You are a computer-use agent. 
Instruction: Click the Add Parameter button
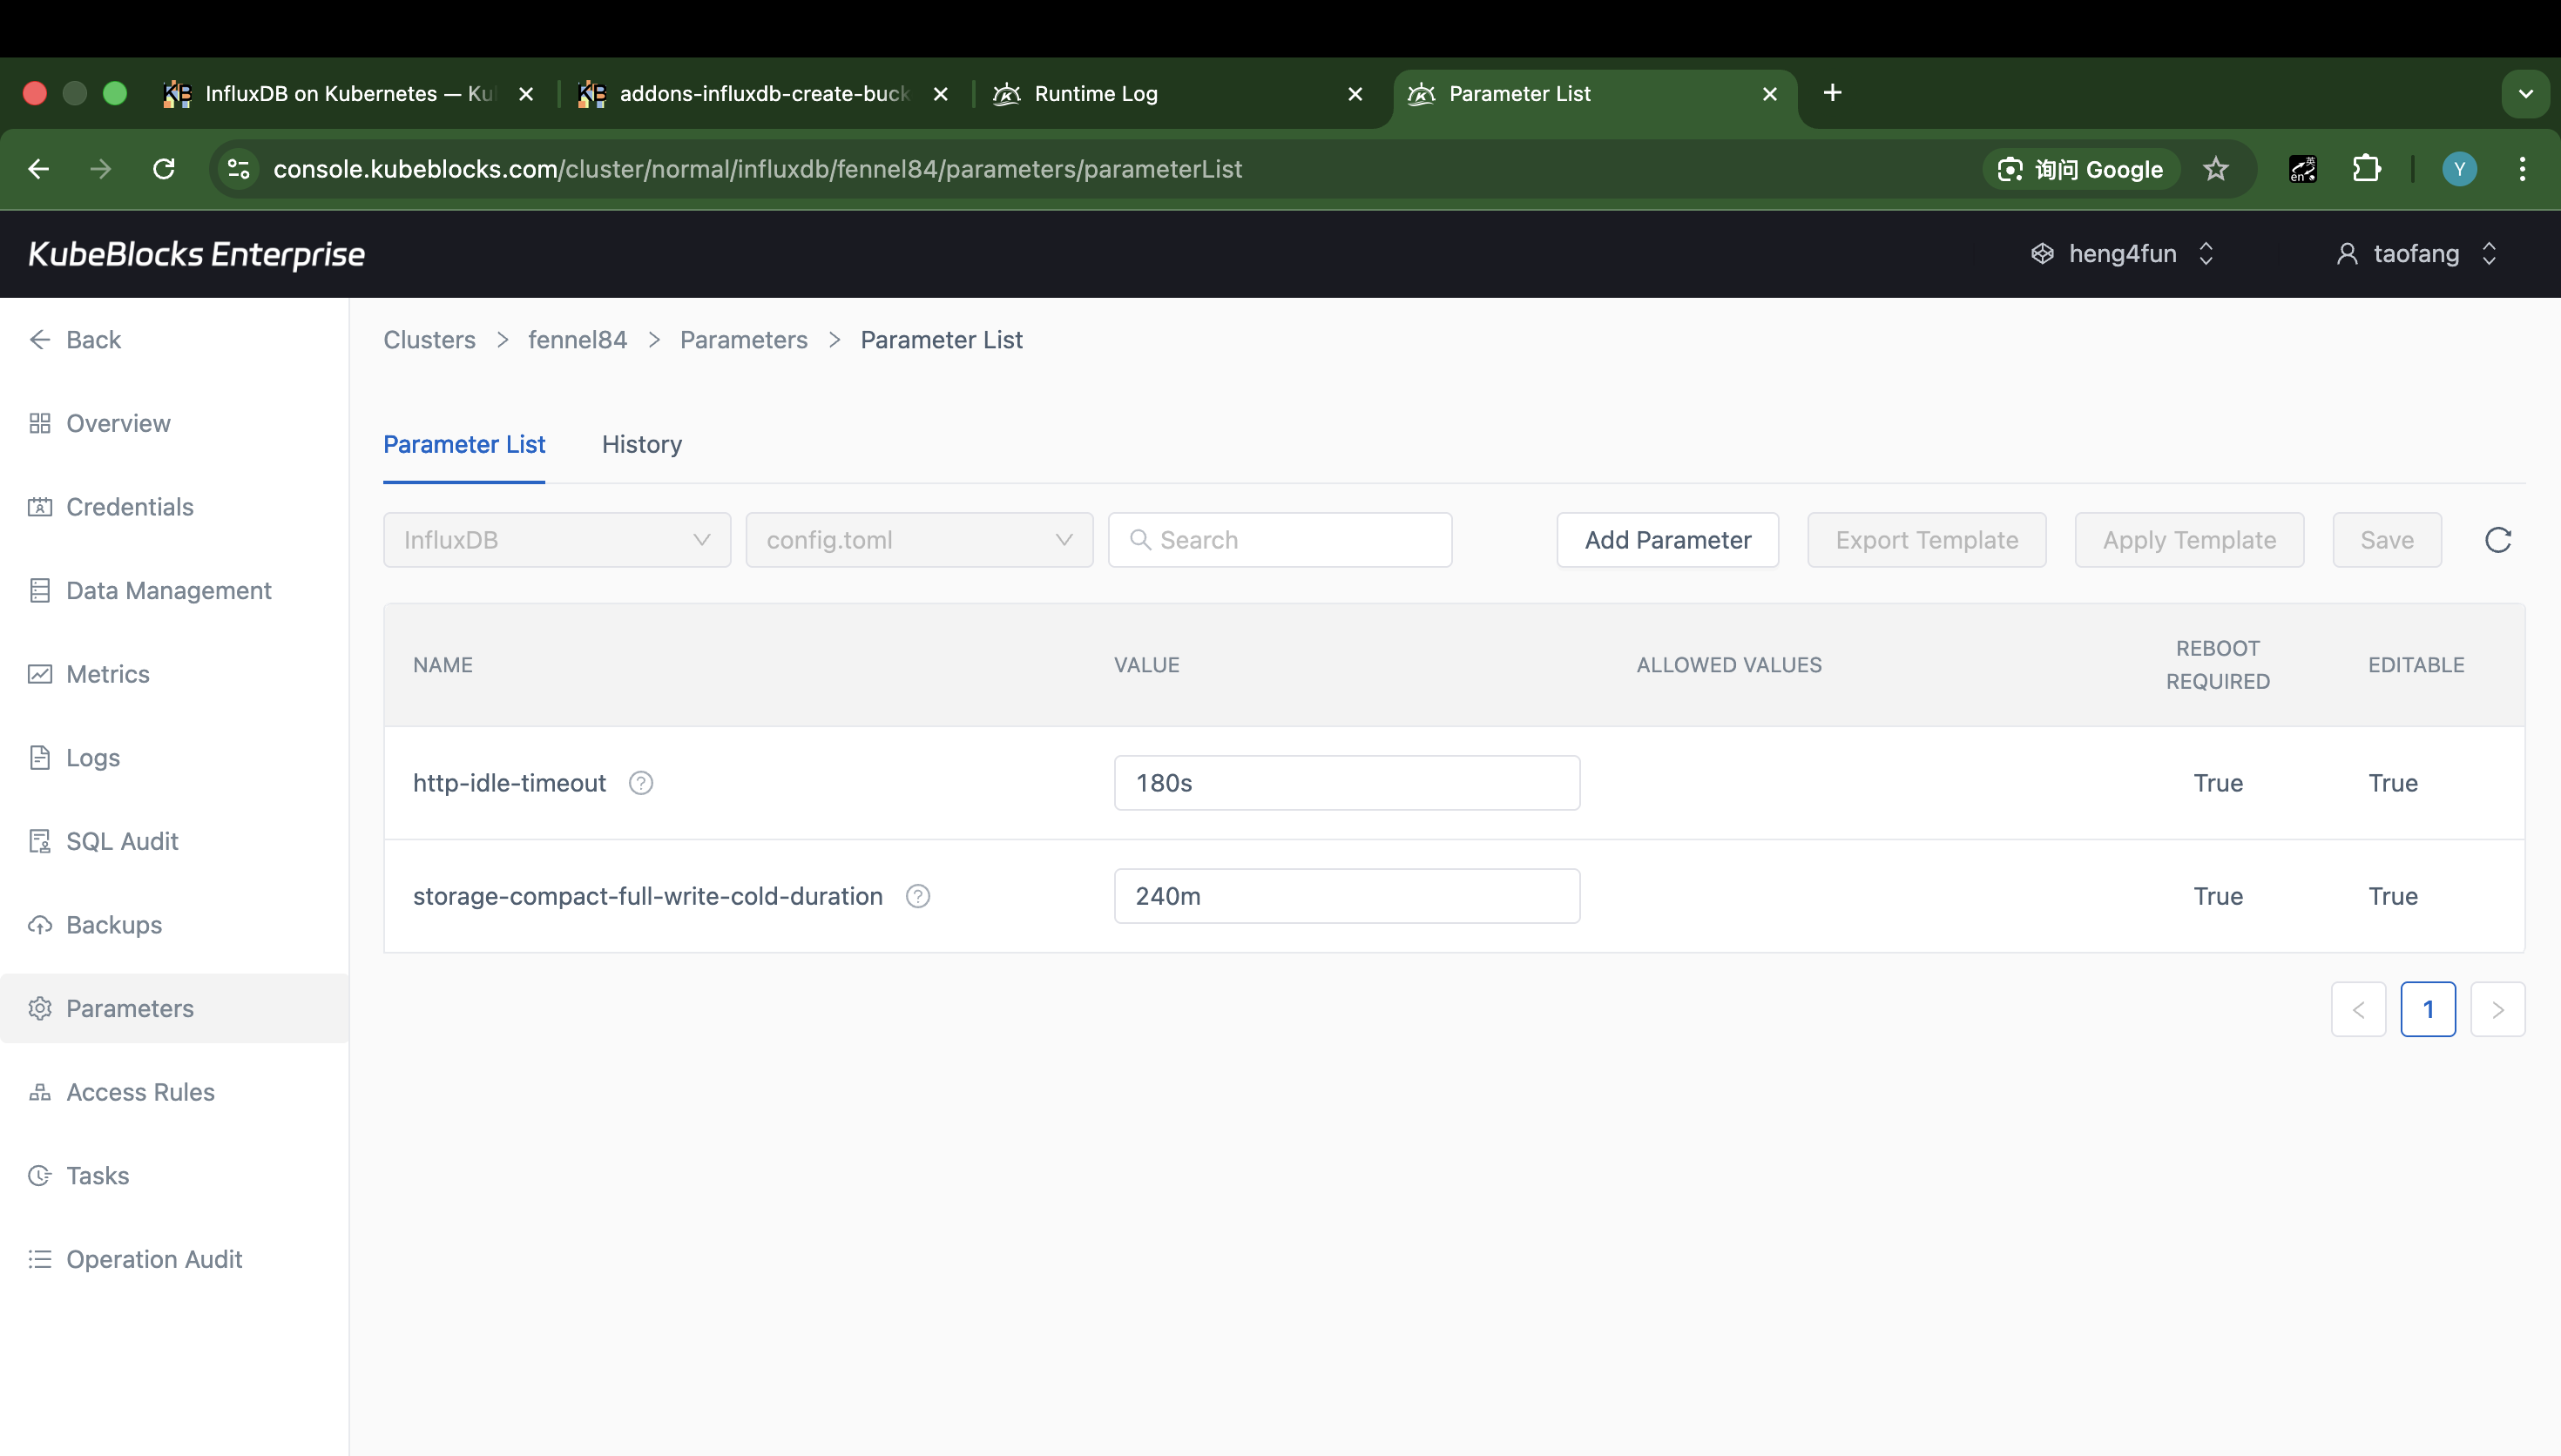[x=1667, y=540]
